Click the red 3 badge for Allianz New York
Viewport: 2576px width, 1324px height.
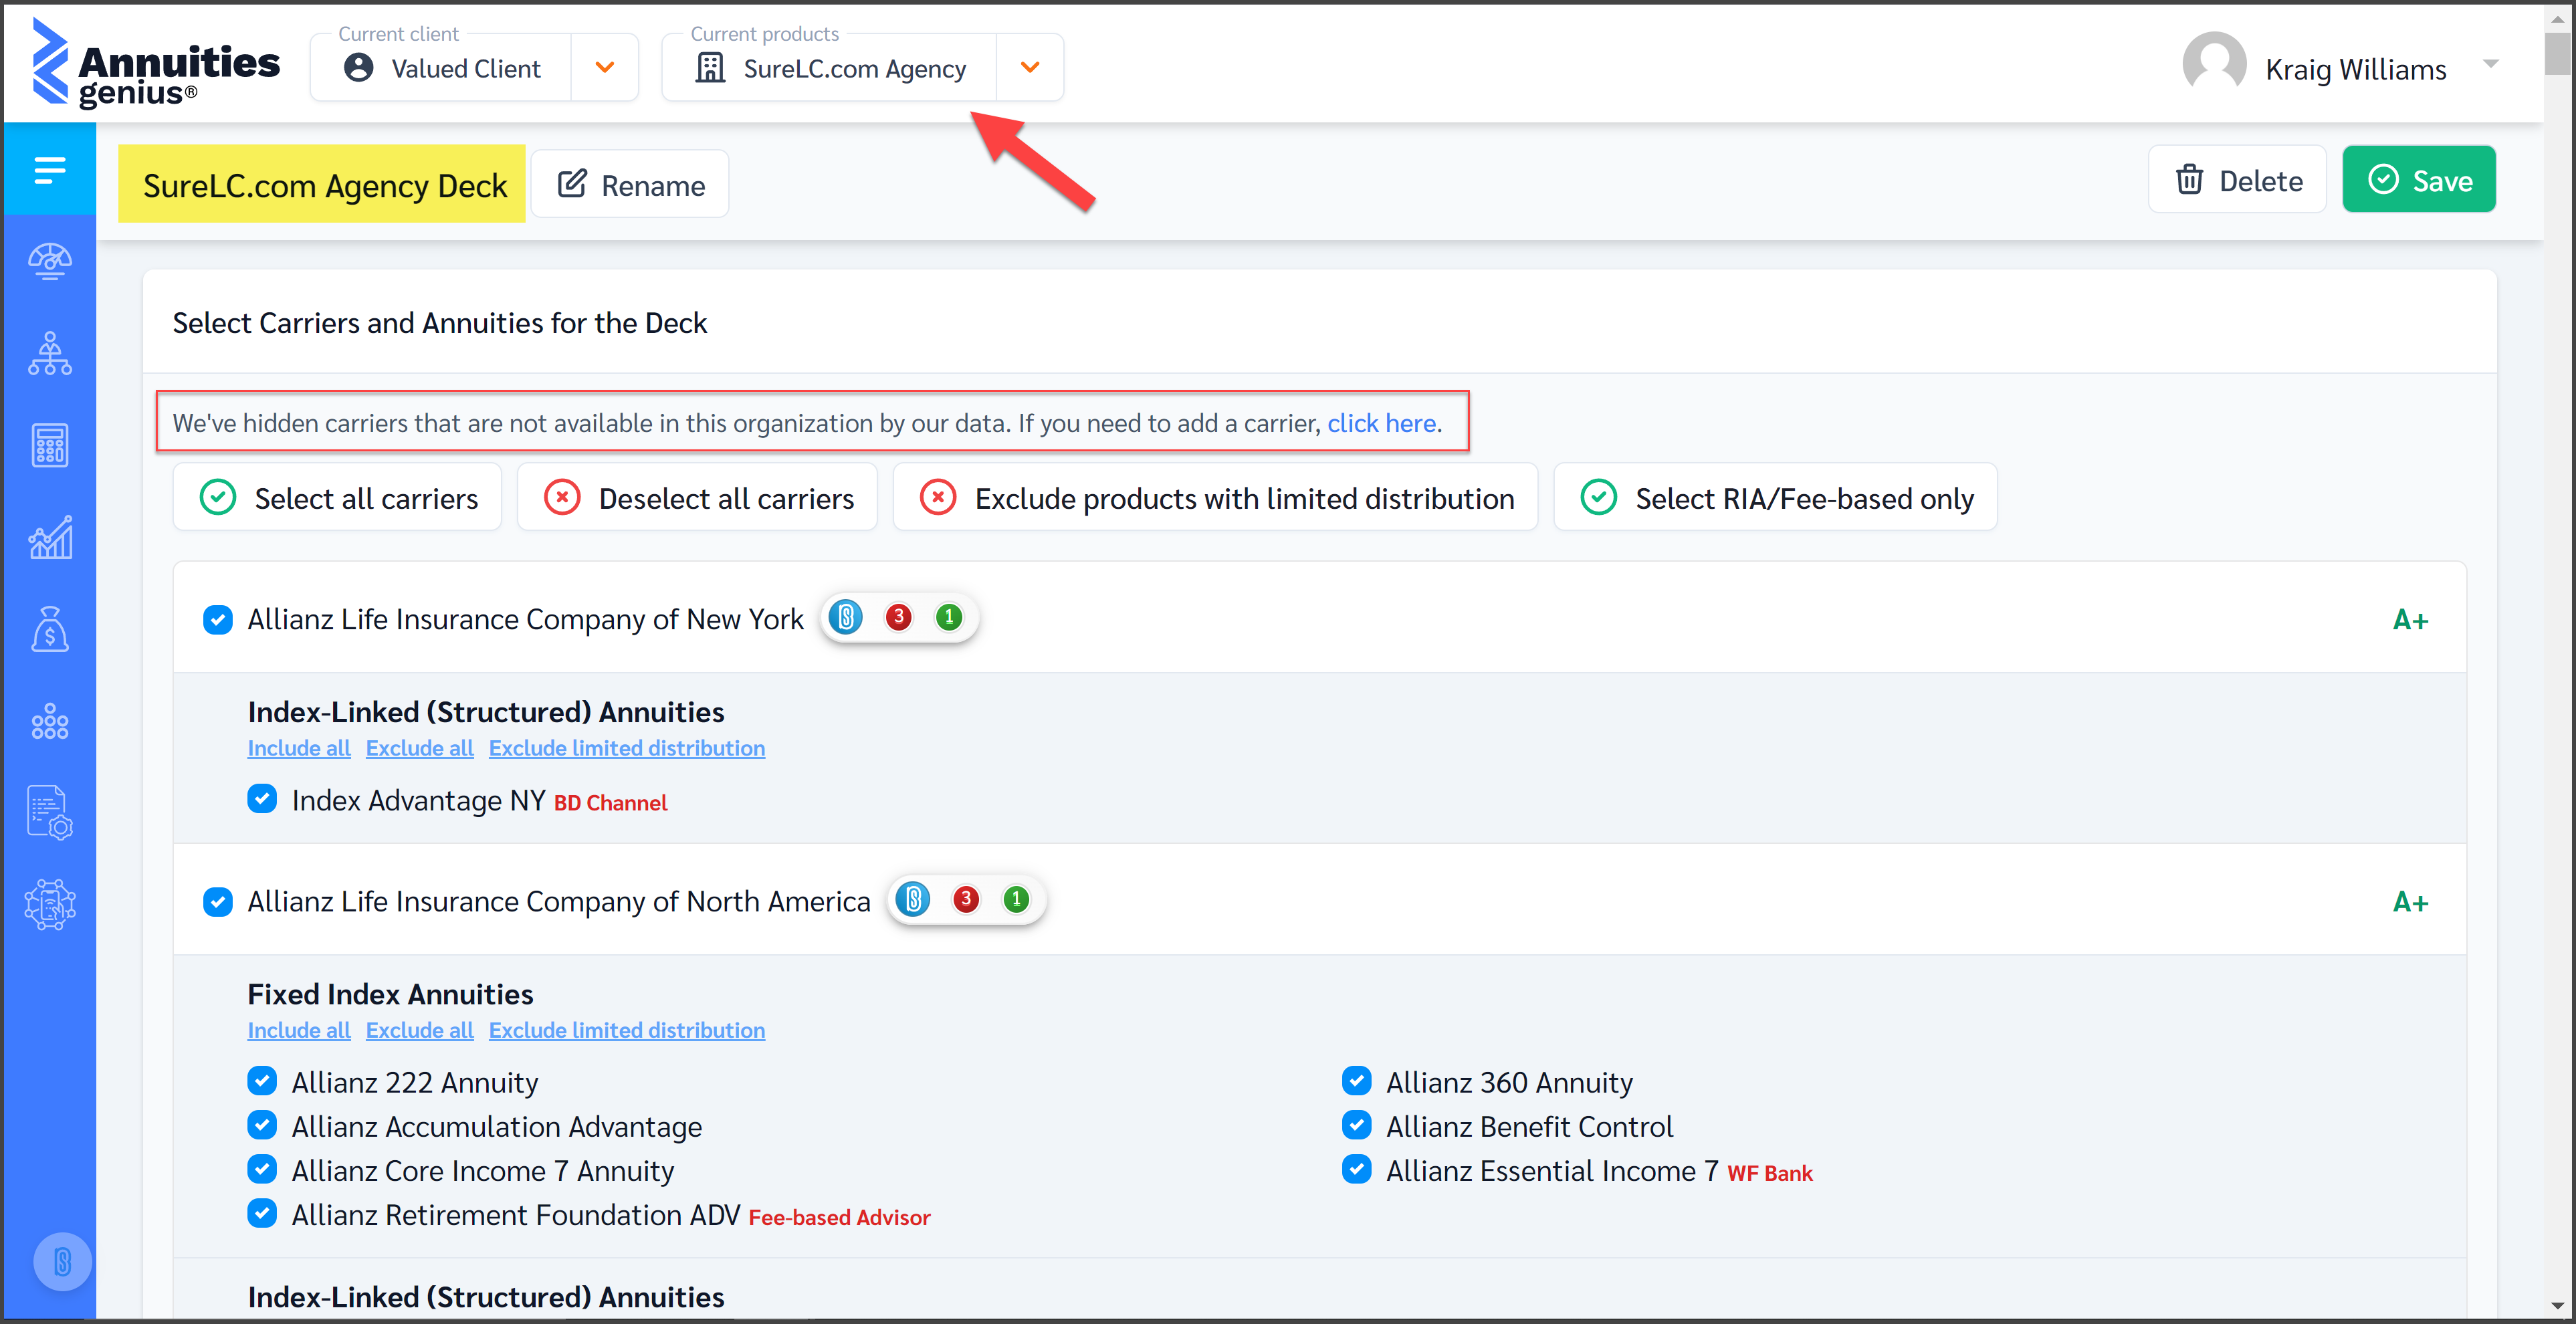coord(898,618)
